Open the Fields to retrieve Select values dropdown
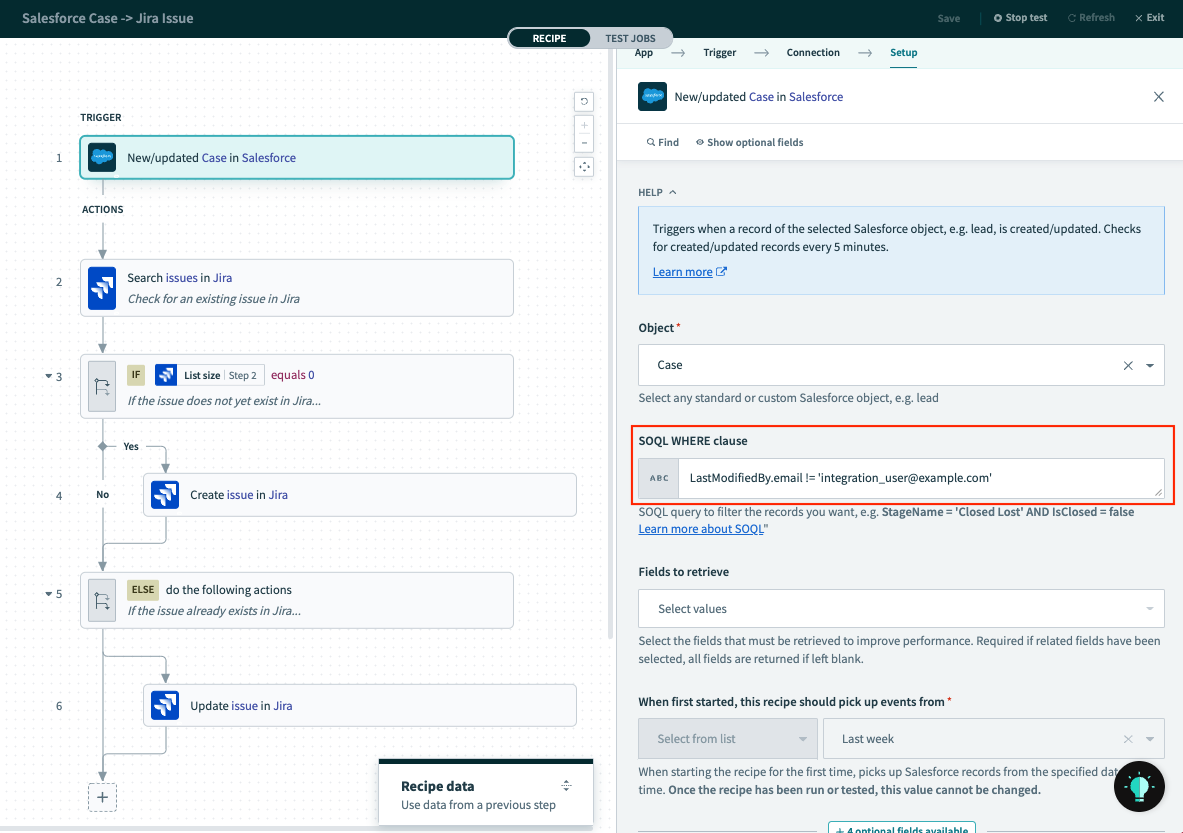 (x=900, y=608)
